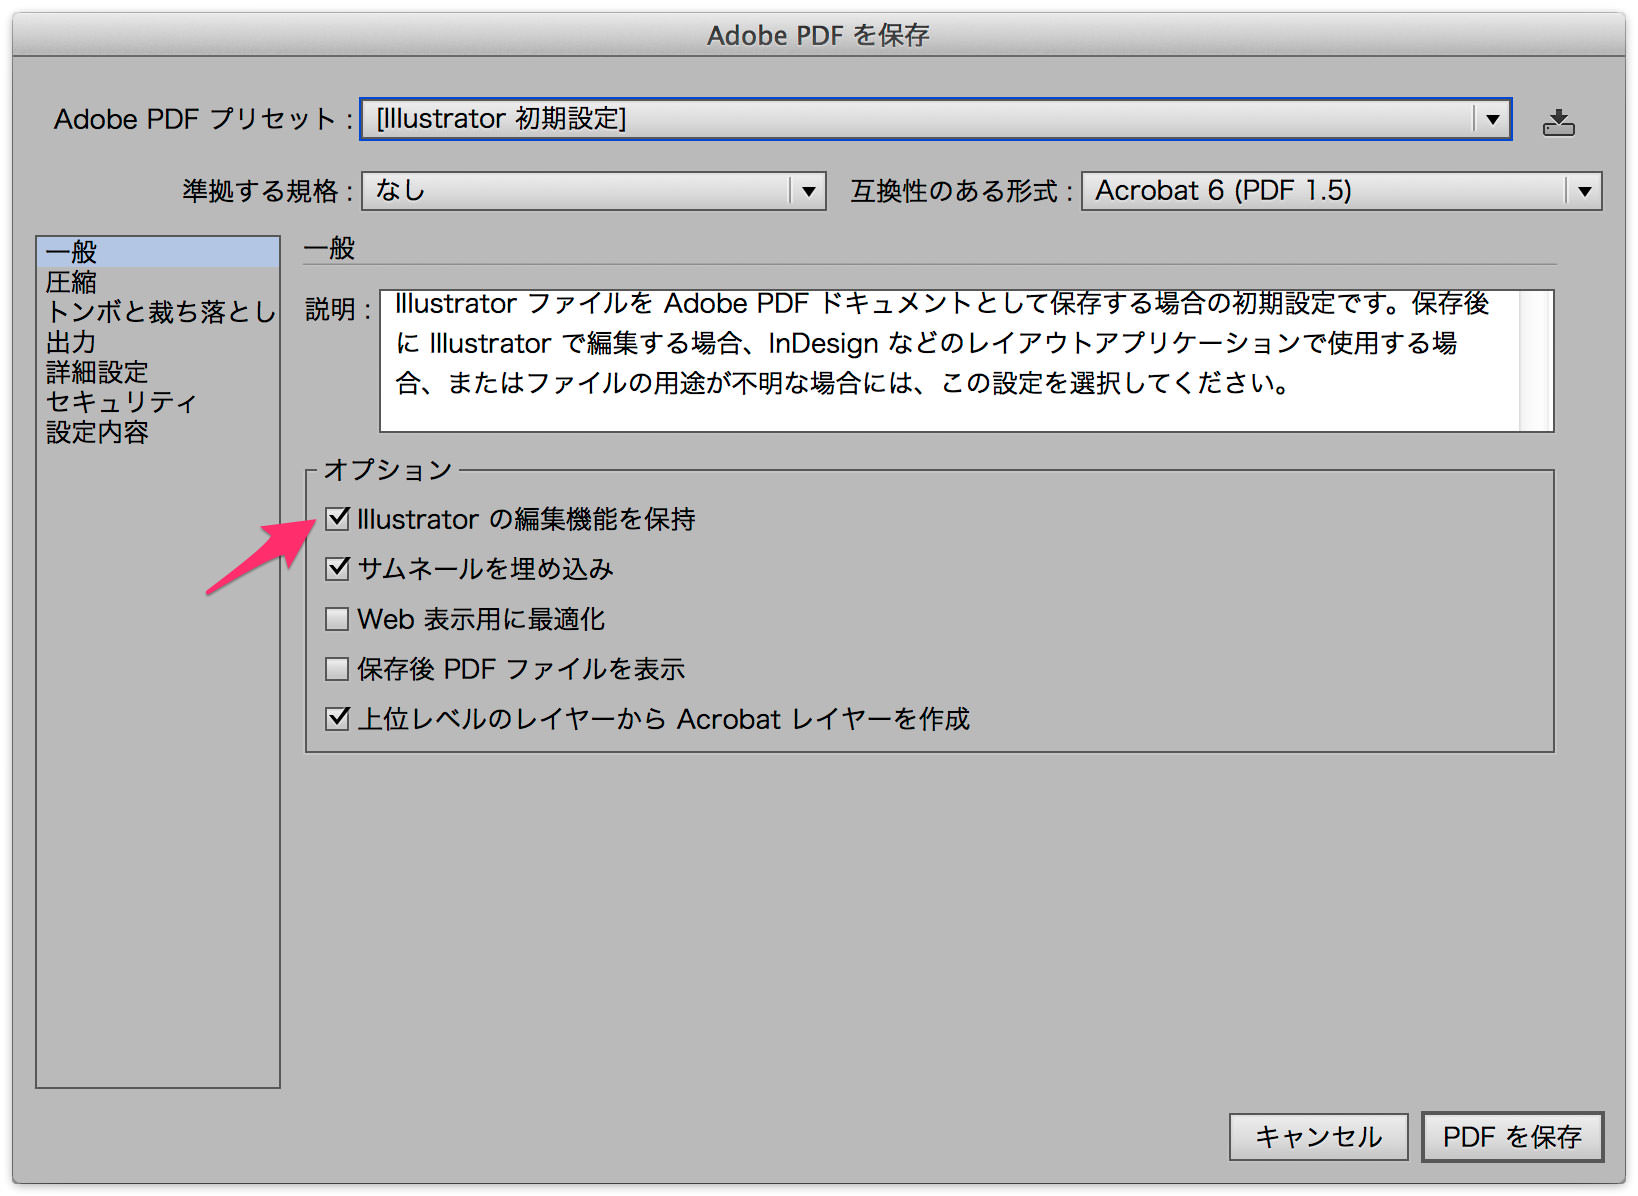Open the 準拠する規格 dropdown
Screen dimensions: 1638x1196
(594, 190)
